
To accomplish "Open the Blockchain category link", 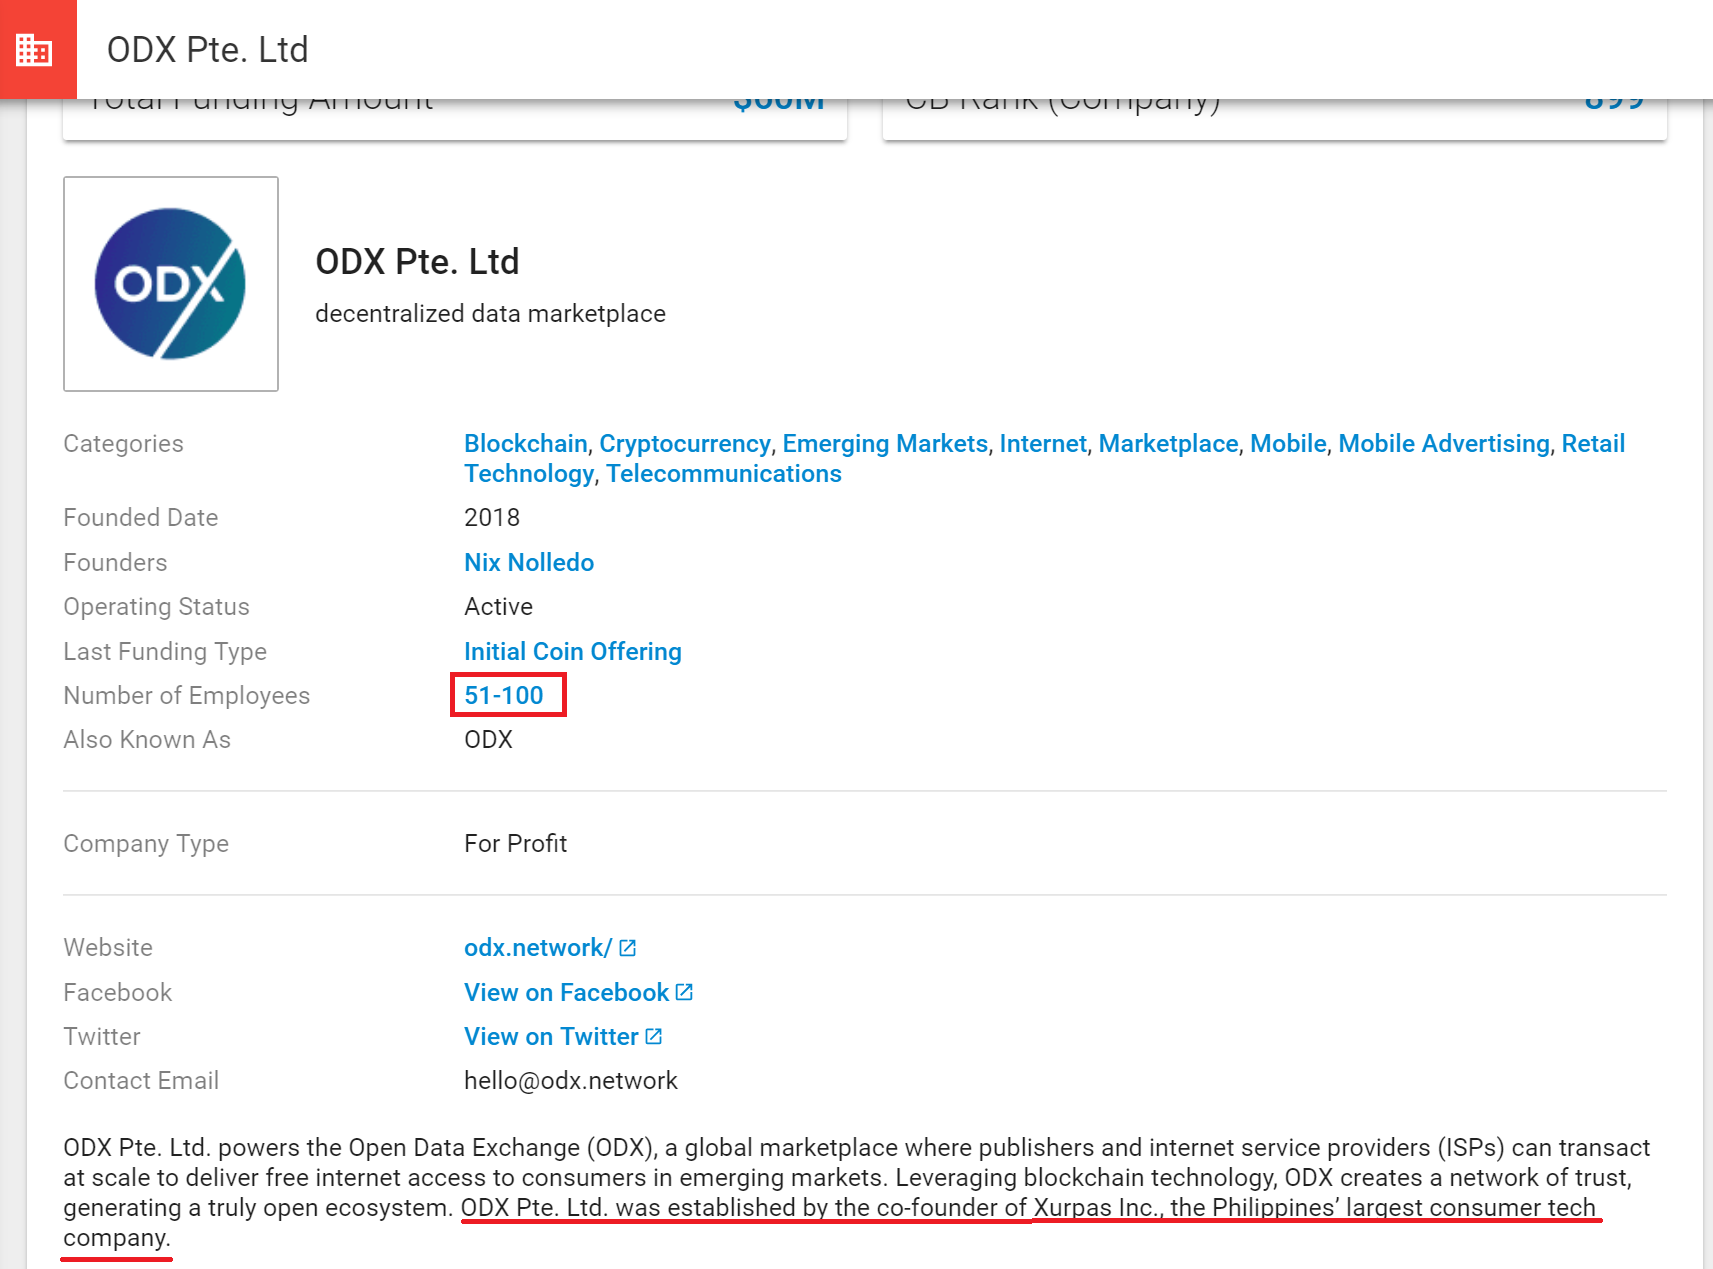I will (x=525, y=444).
